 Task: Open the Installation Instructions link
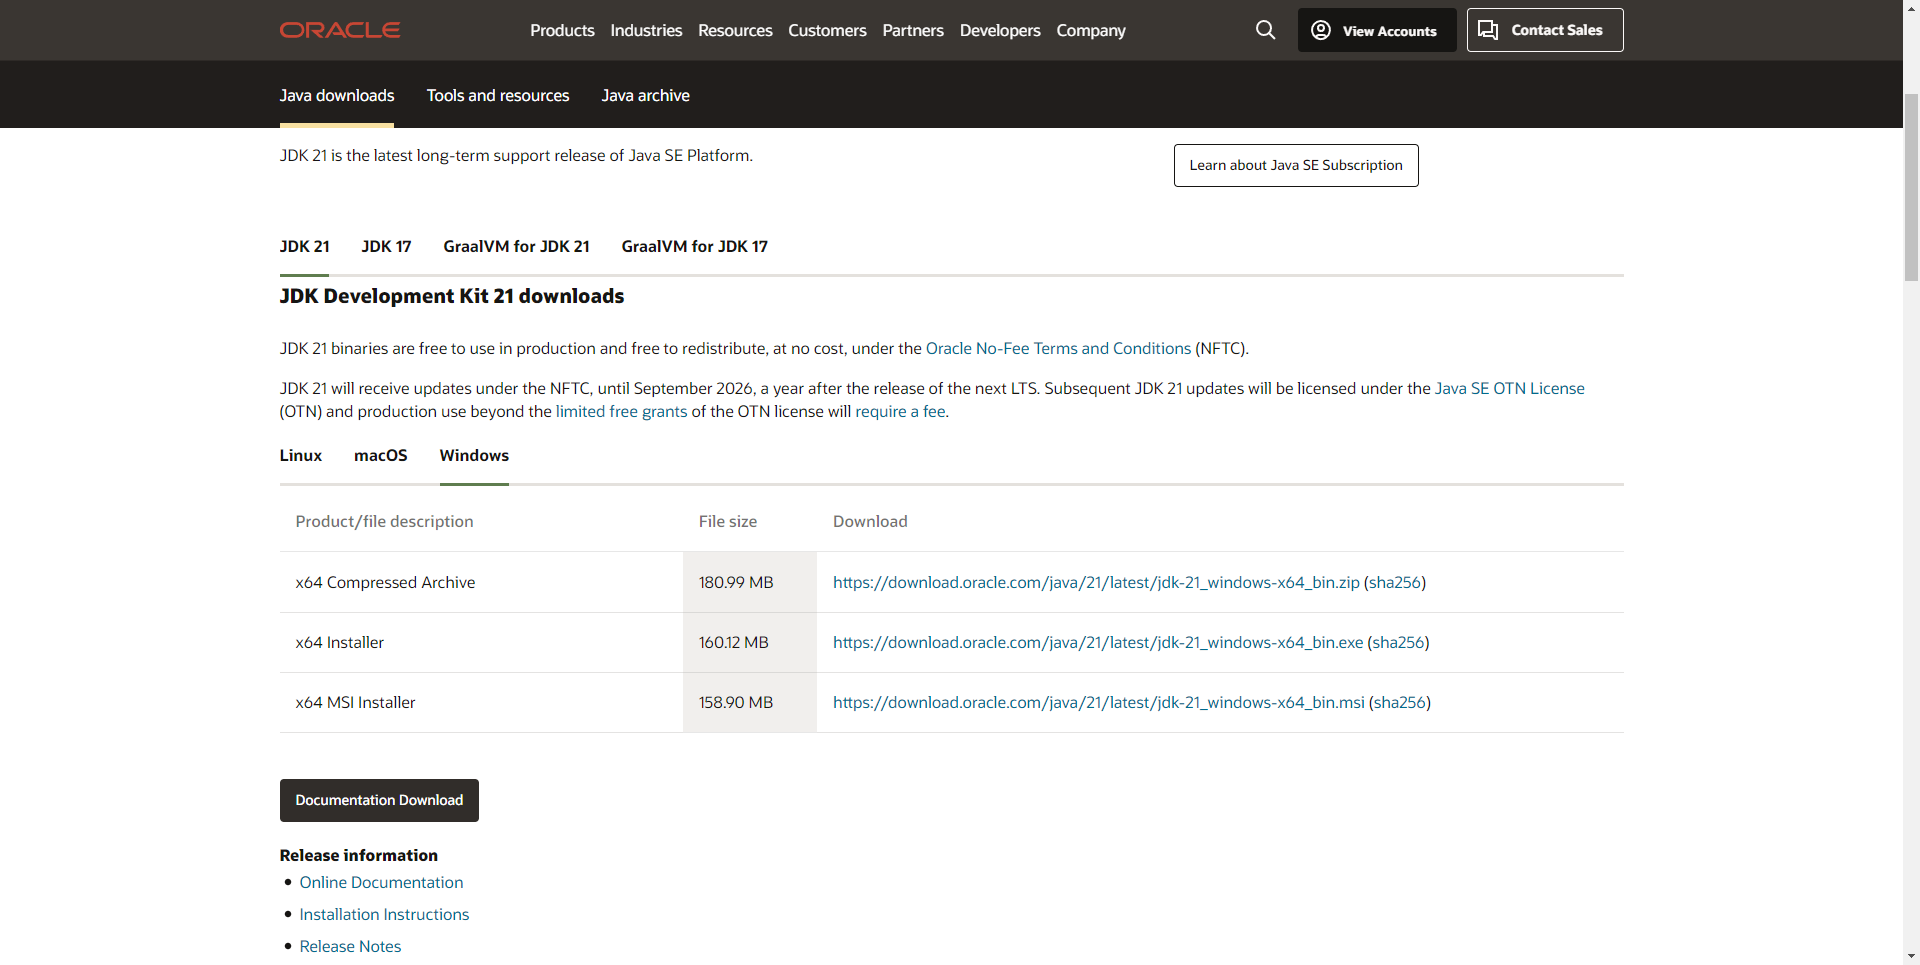point(384,914)
